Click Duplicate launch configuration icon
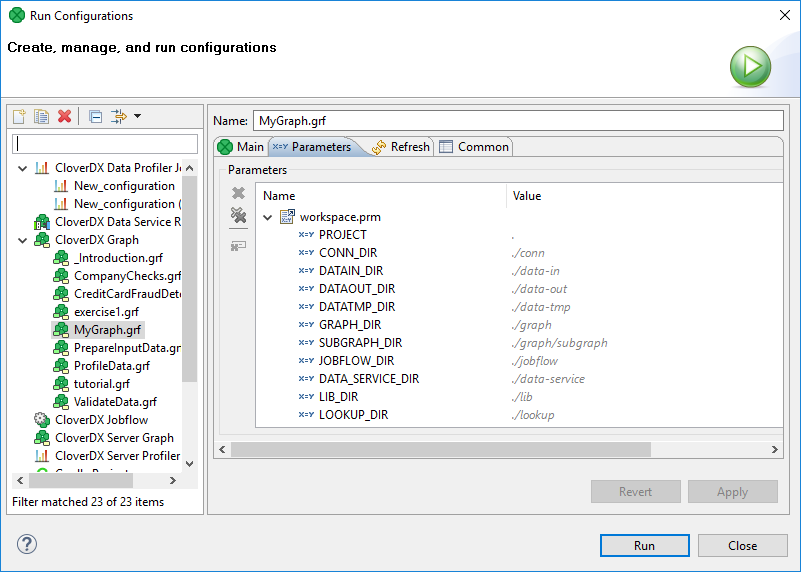This screenshot has height=572, width=801. pyautogui.click(x=41, y=116)
